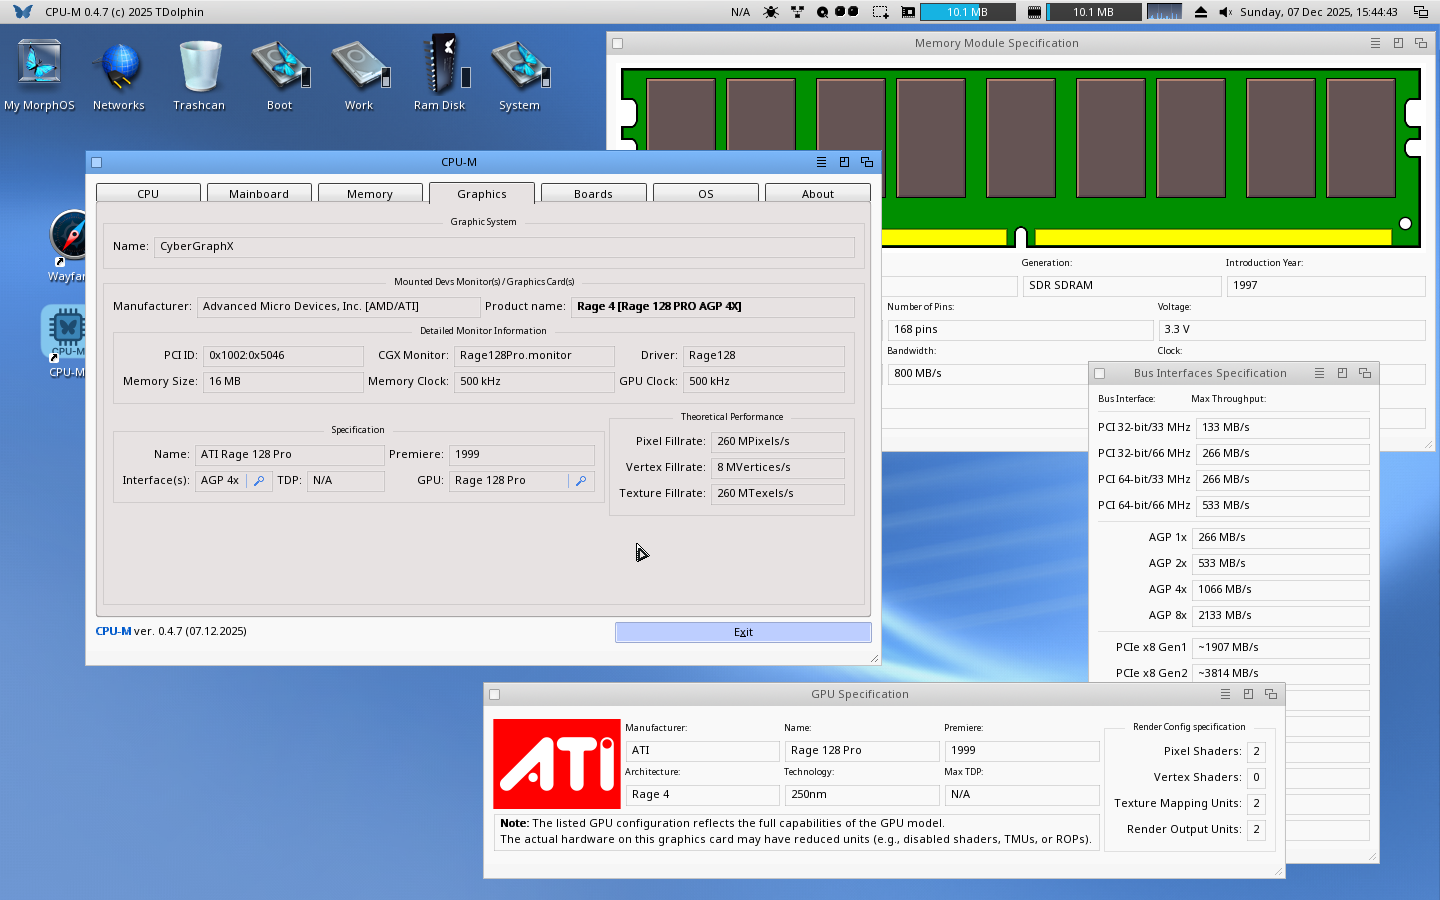Open the System drive icon
Image resolution: width=1440 pixels, height=900 pixels.
(x=519, y=68)
